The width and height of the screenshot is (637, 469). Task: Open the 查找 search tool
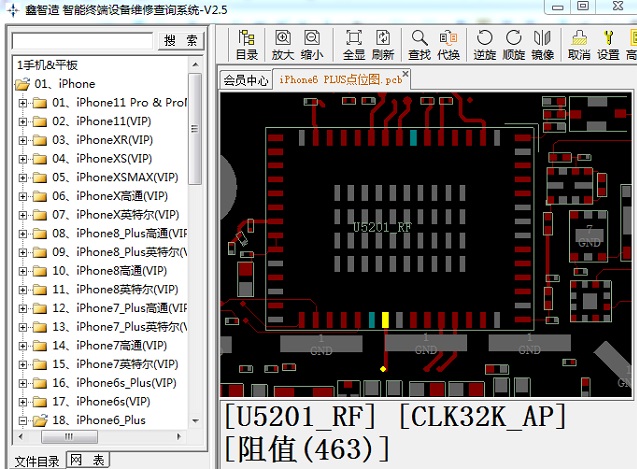419,45
